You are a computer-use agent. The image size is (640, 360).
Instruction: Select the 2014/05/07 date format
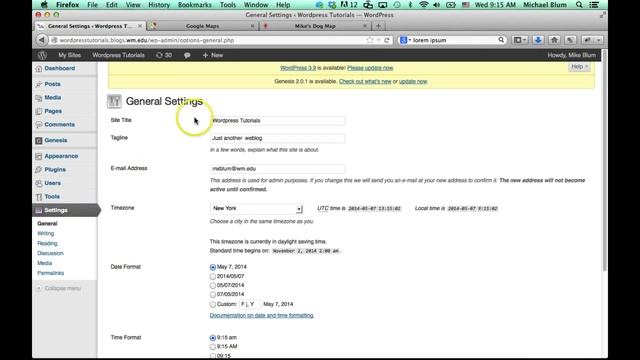click(213, 276)
